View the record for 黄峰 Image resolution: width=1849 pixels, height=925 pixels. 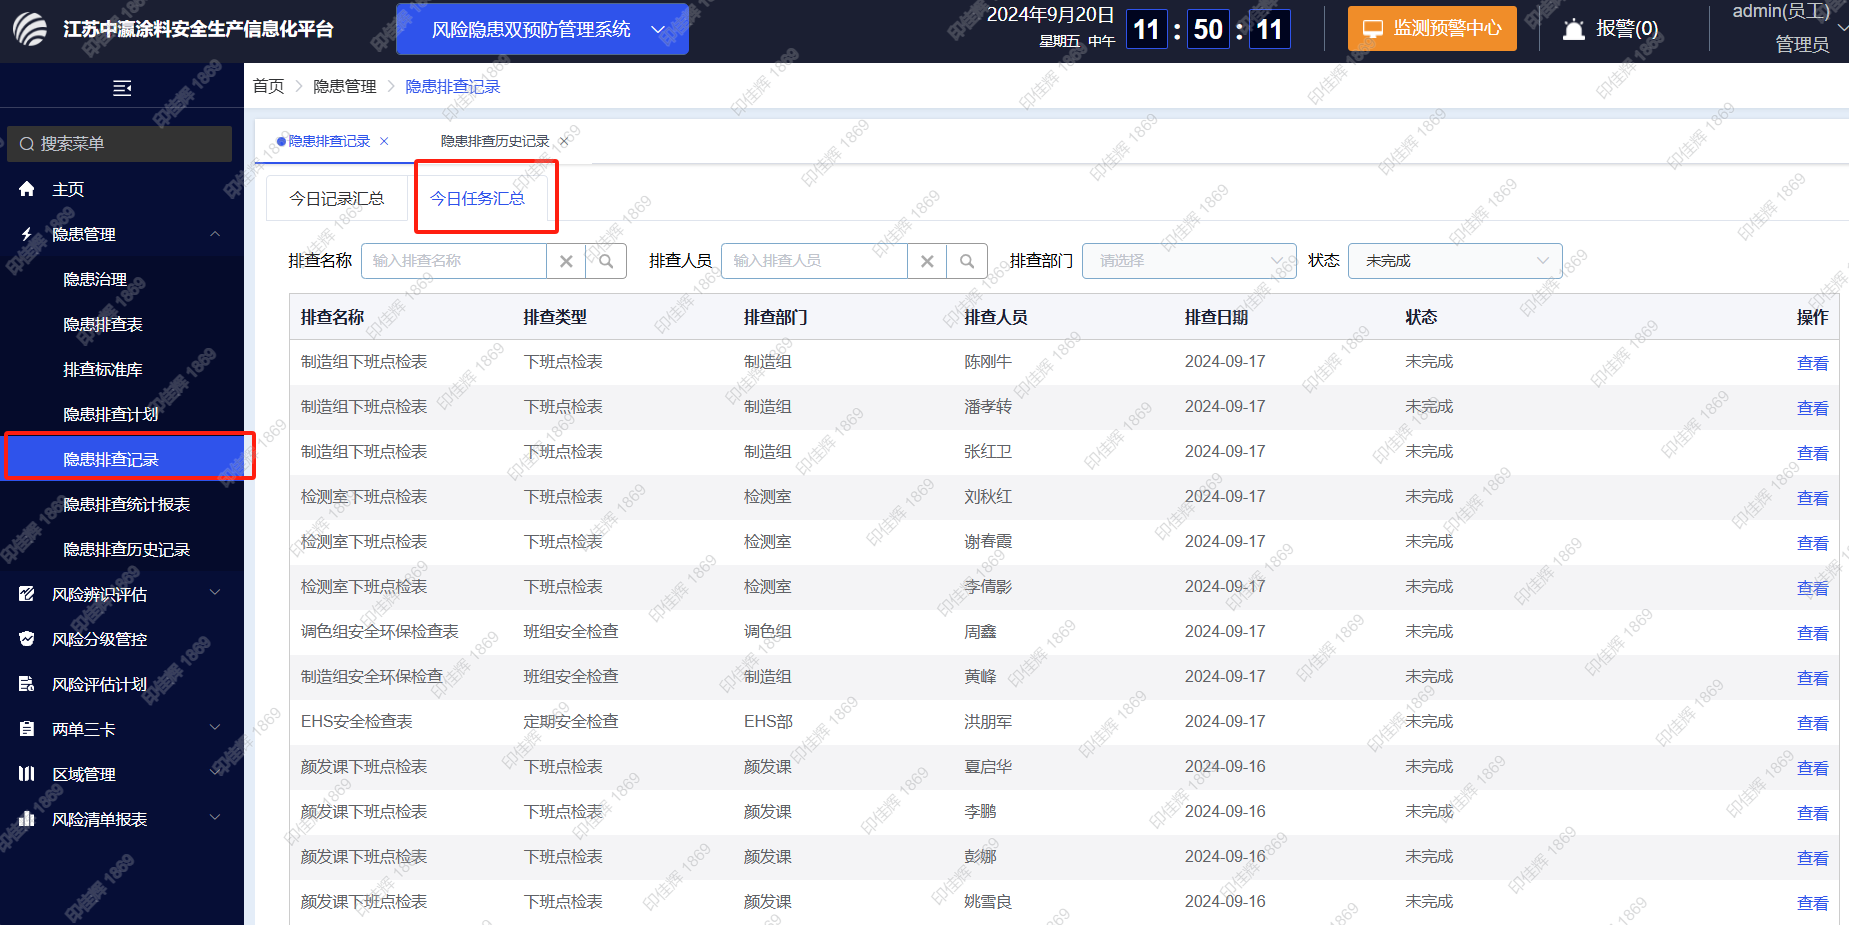coord(1812,678)
